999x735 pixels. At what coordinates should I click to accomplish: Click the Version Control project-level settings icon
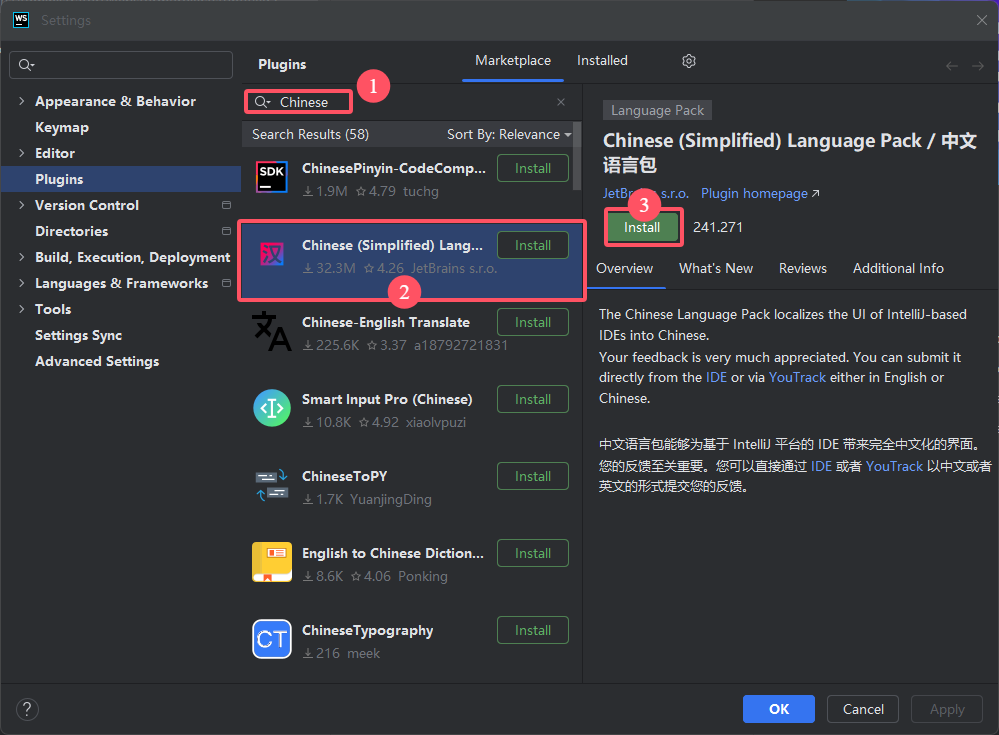226,205
